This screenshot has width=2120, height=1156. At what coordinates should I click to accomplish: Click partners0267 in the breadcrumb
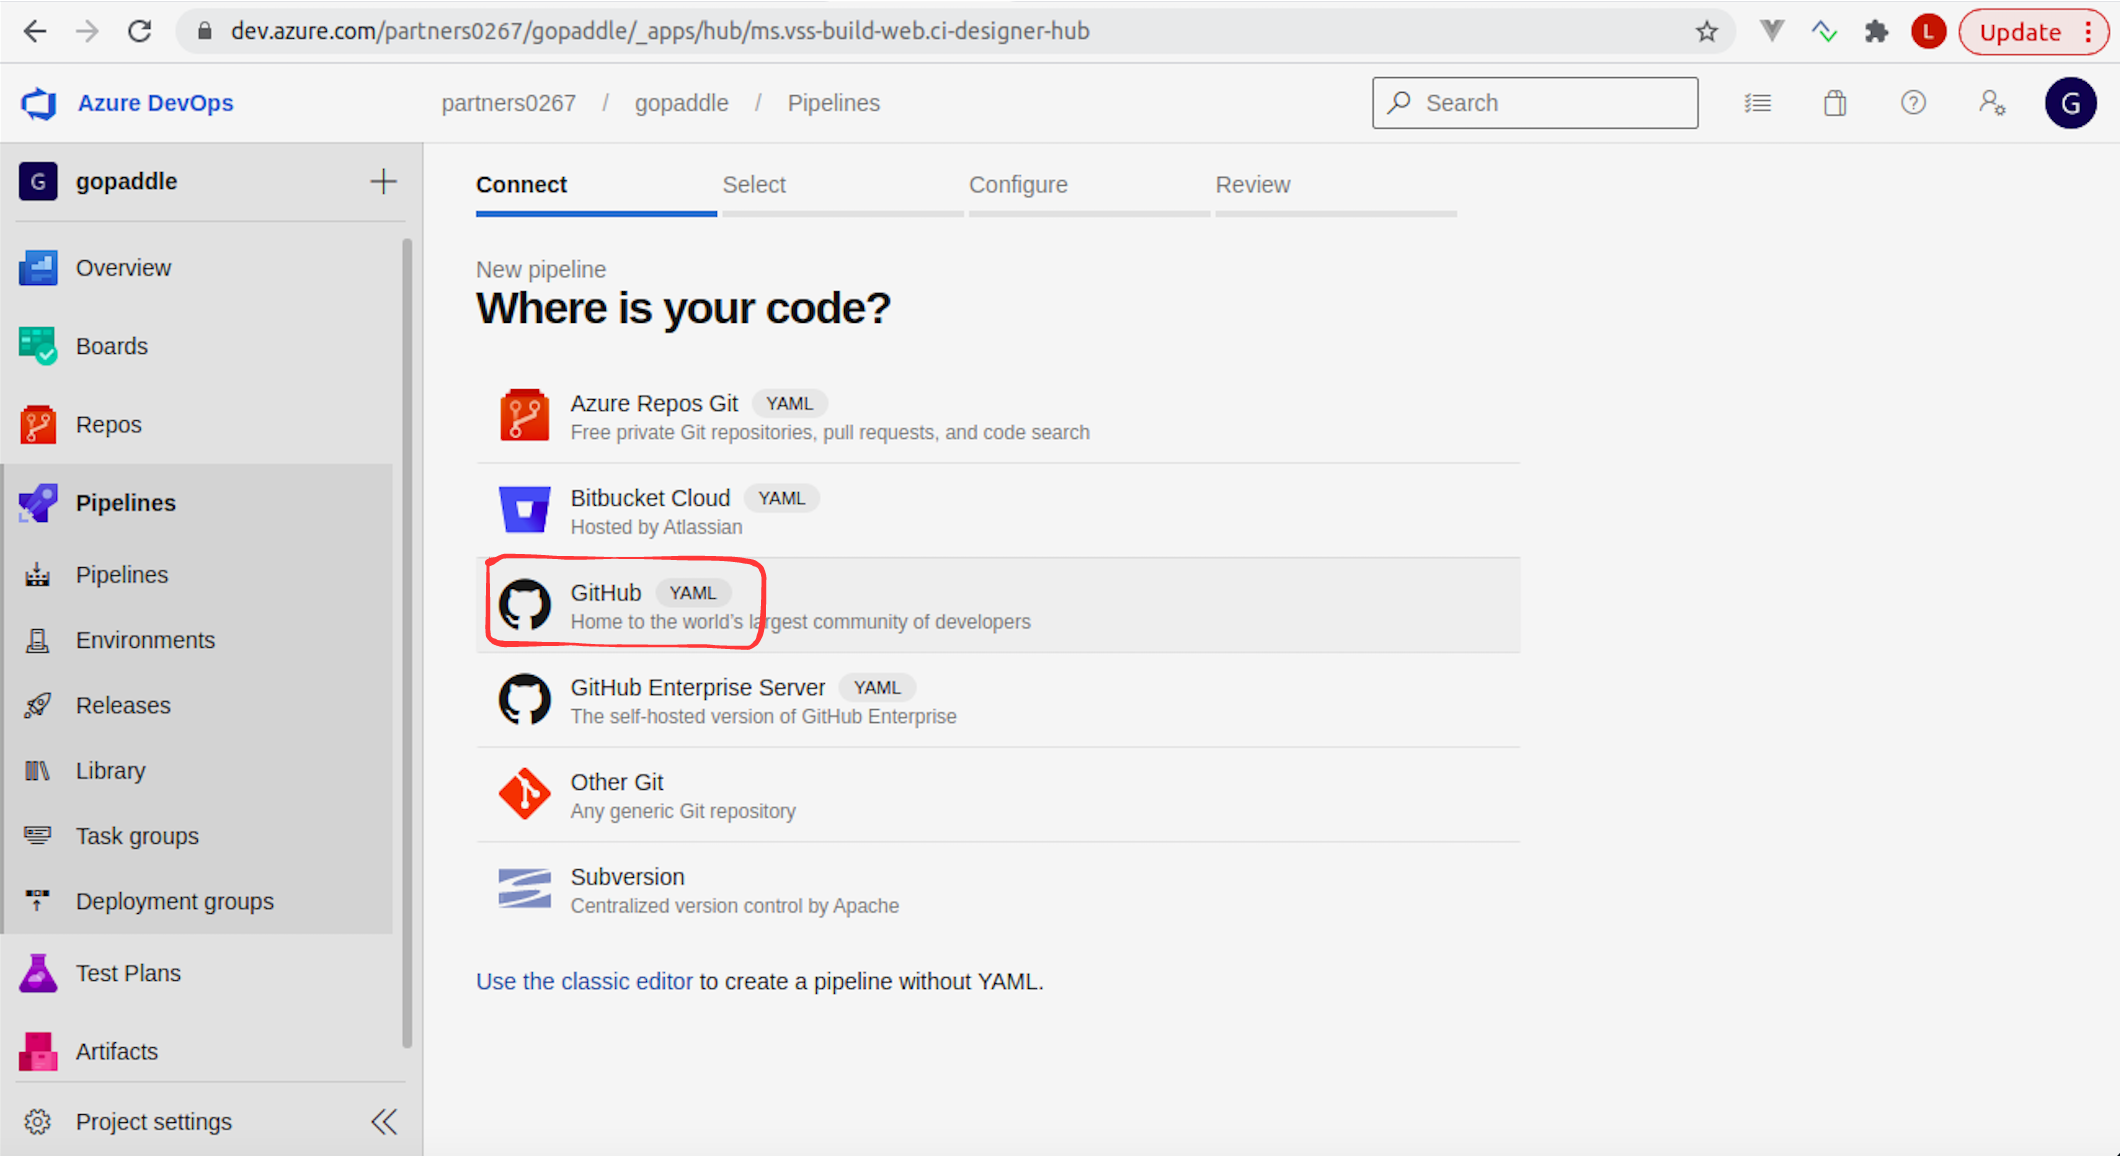(509, 103)
